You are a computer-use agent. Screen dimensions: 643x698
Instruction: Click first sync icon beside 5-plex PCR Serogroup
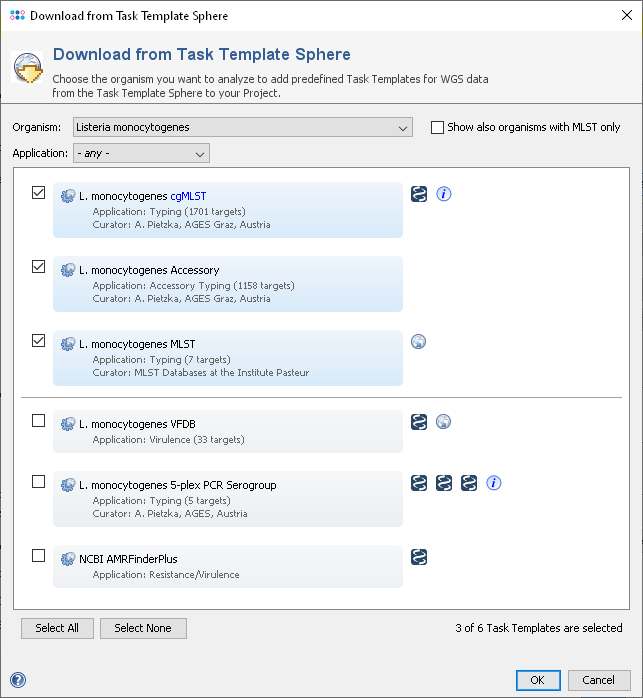[420, 484]
